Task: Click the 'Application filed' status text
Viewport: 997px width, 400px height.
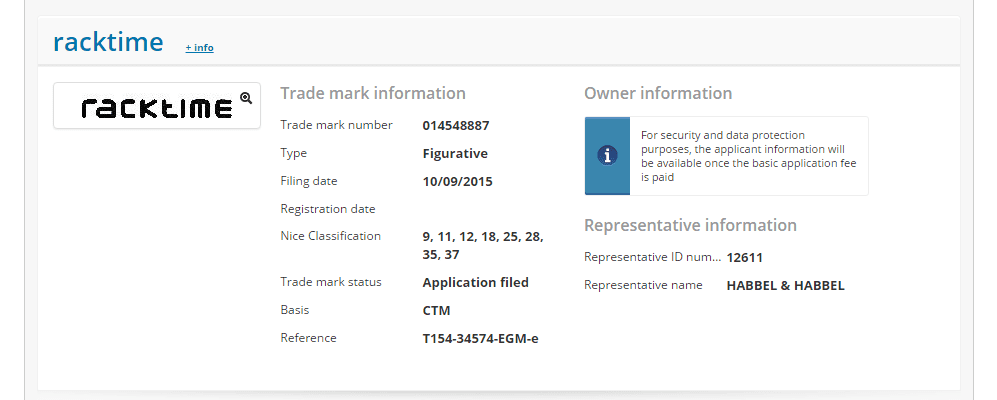Action: click(x=475, y=282)
